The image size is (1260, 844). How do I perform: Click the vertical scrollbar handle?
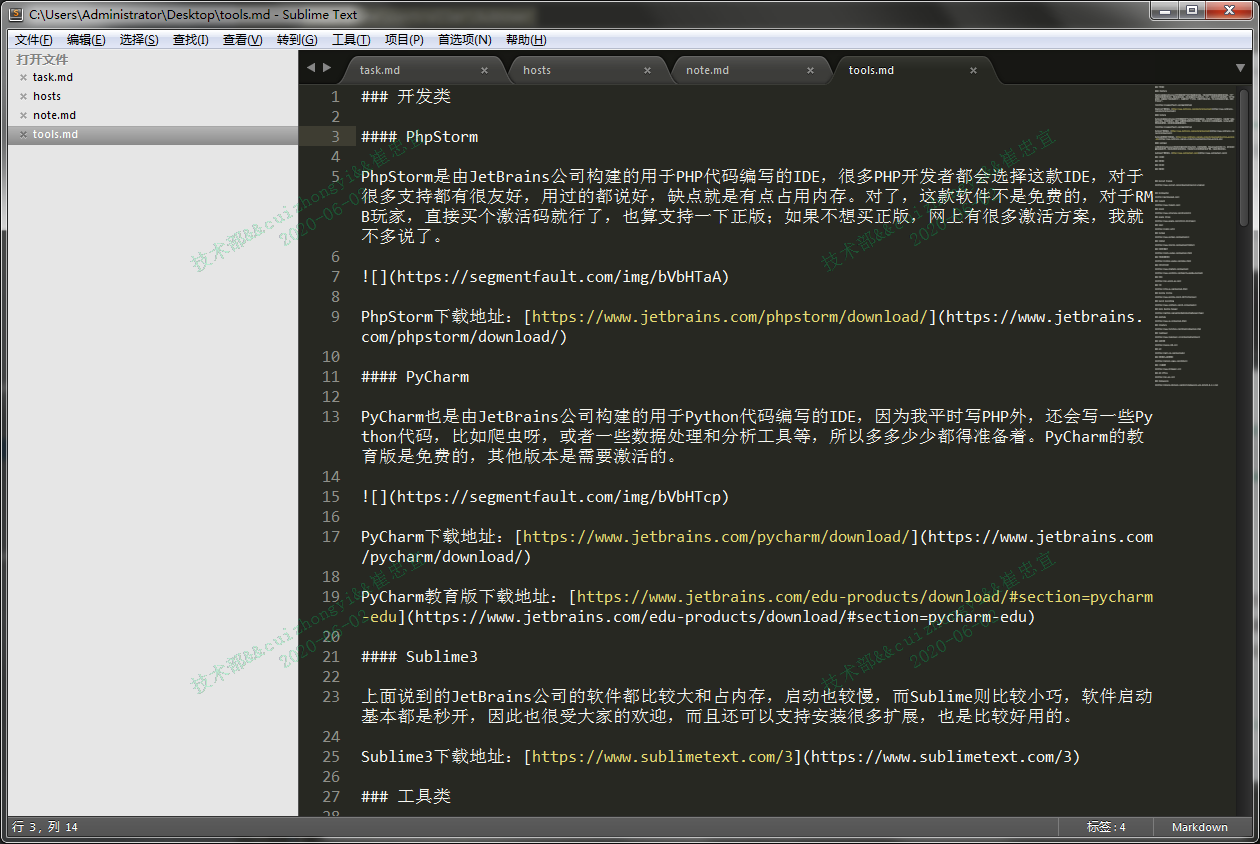coord(1244,158)
